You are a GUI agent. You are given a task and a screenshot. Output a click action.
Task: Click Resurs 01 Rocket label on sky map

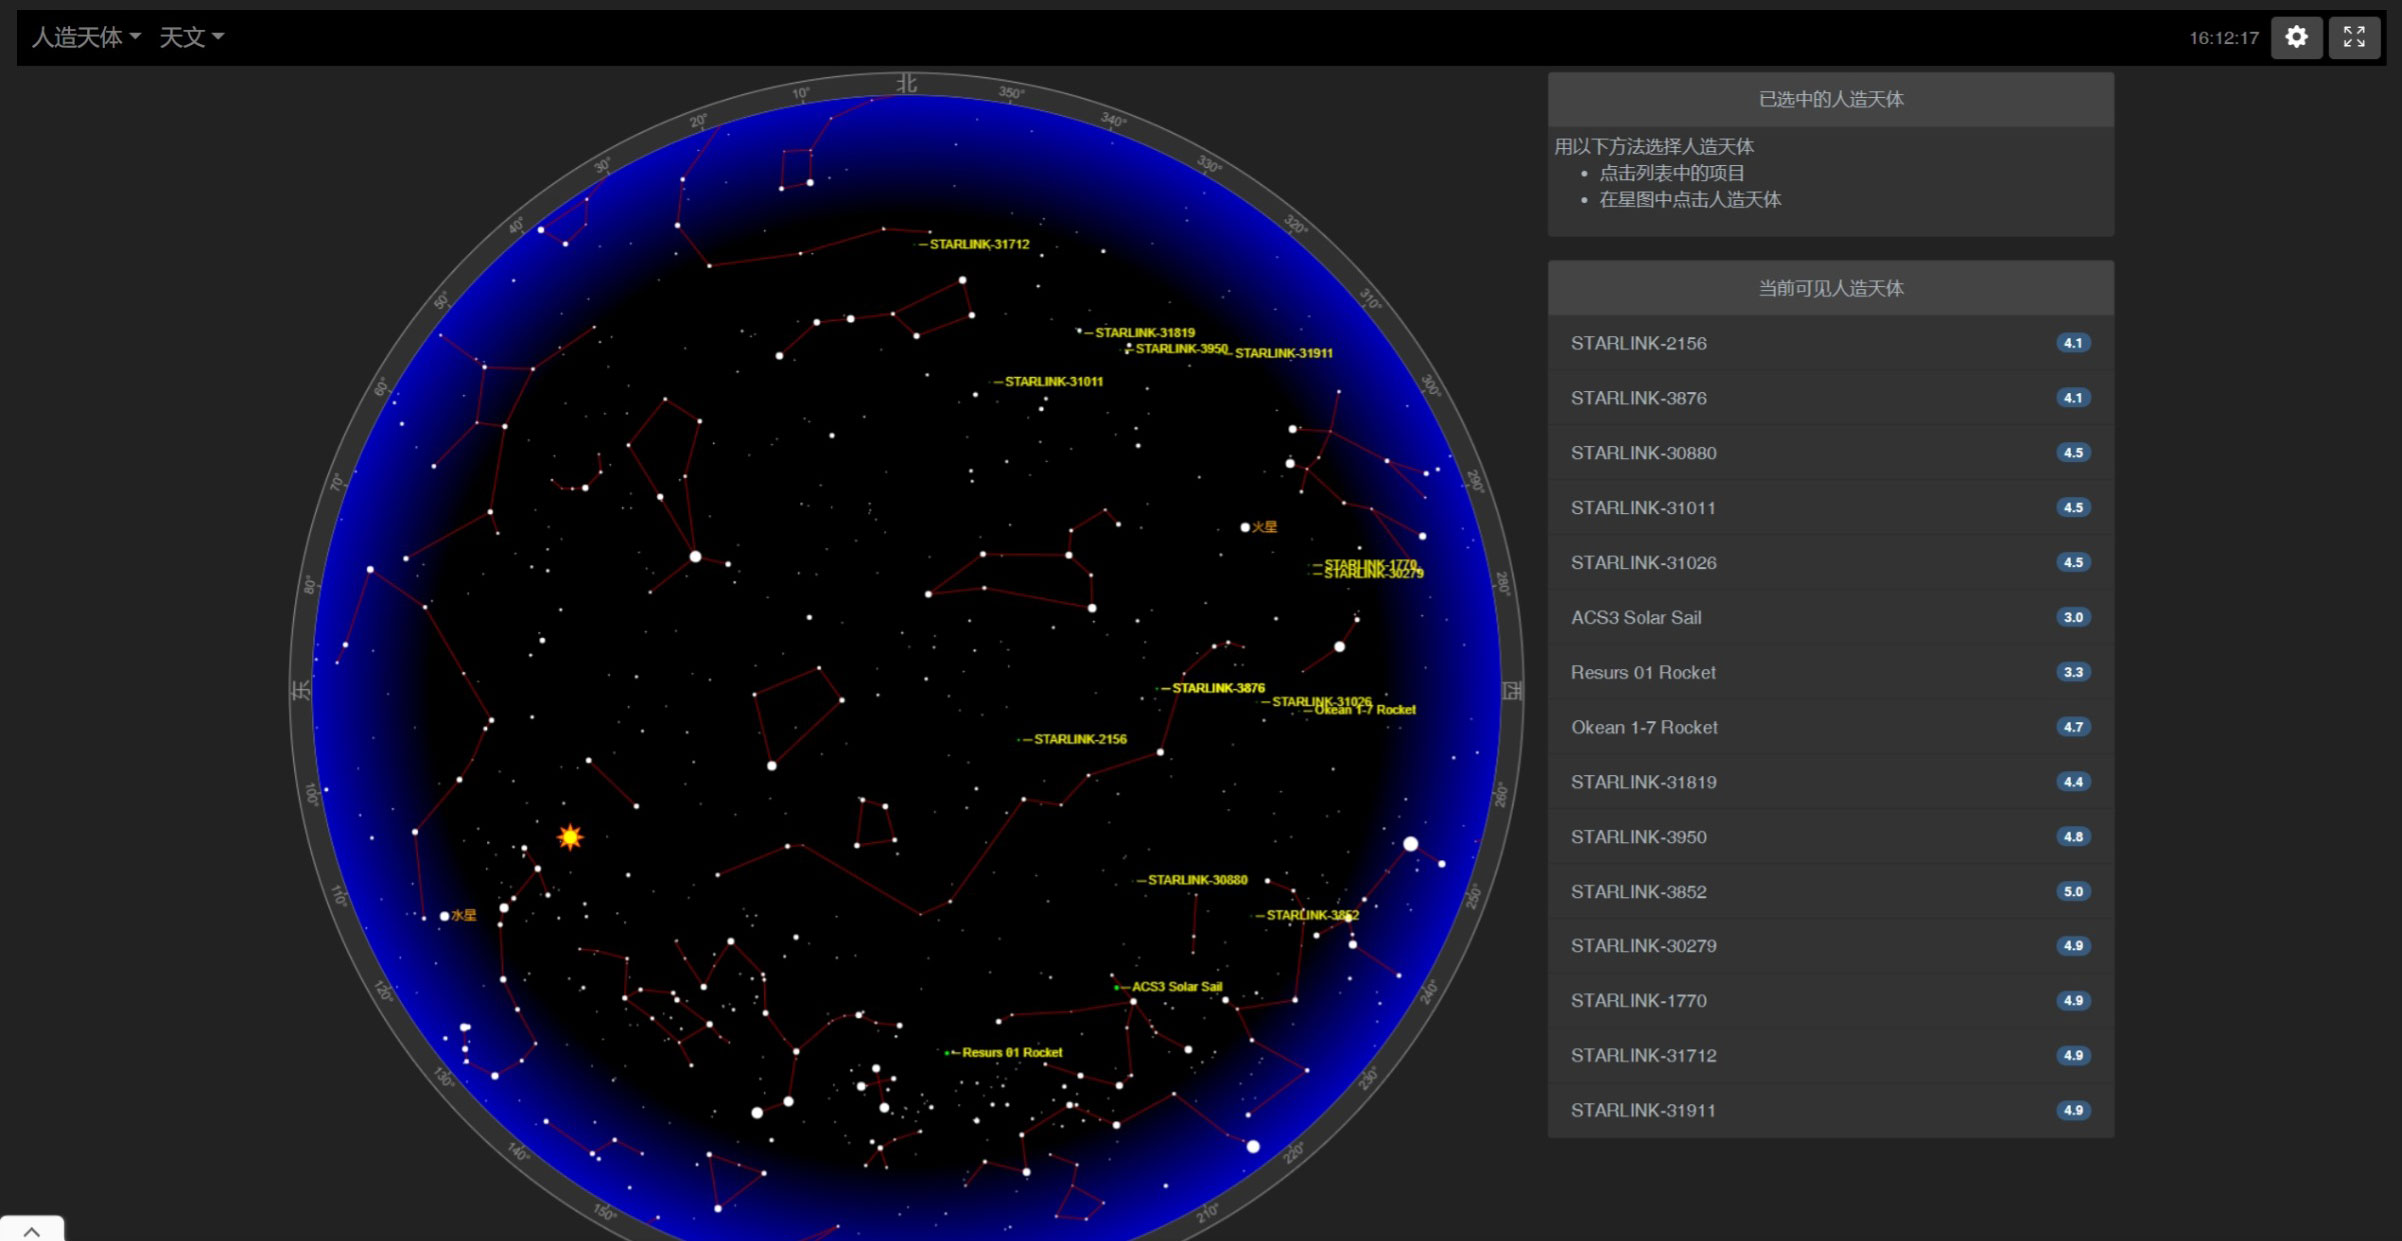coord(1012,1052)
